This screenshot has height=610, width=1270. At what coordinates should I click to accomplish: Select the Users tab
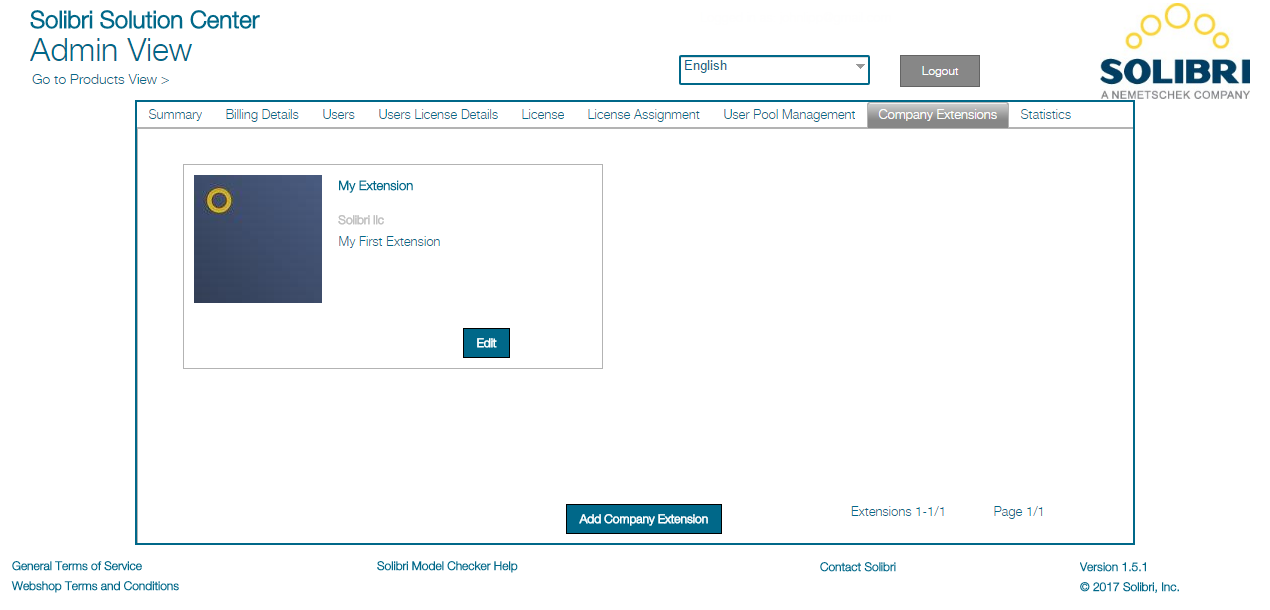[338, 114]
